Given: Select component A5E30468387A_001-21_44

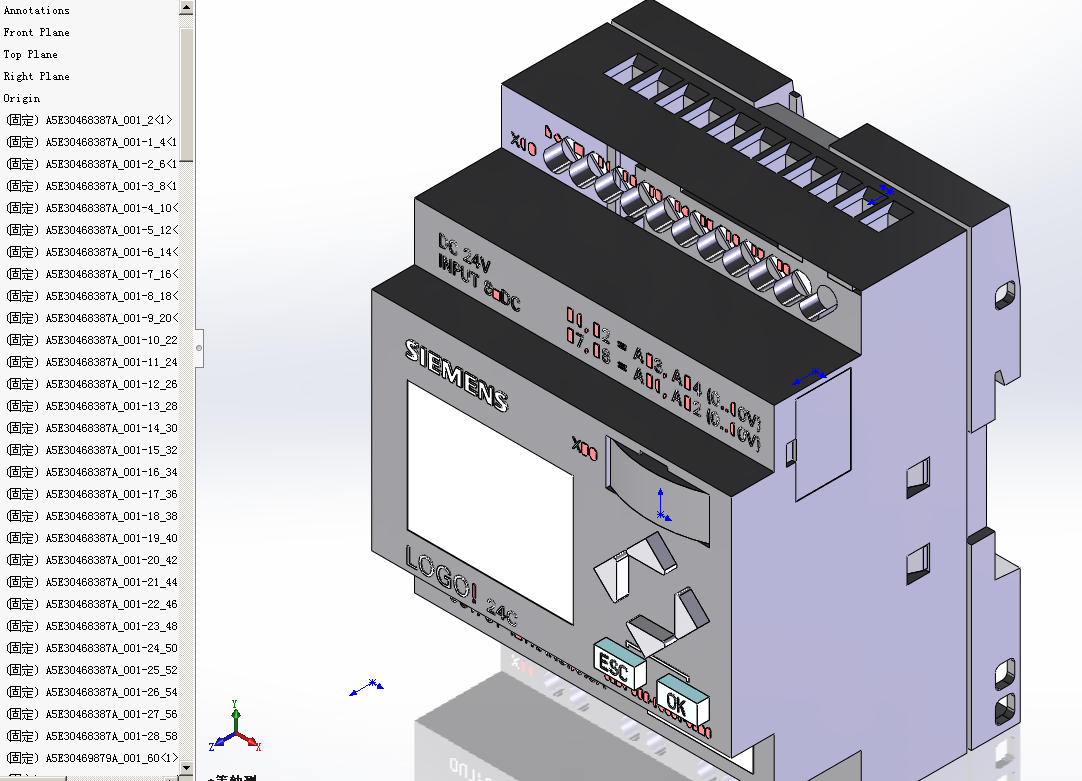Looking at the screenshot, I should point(91,583).
